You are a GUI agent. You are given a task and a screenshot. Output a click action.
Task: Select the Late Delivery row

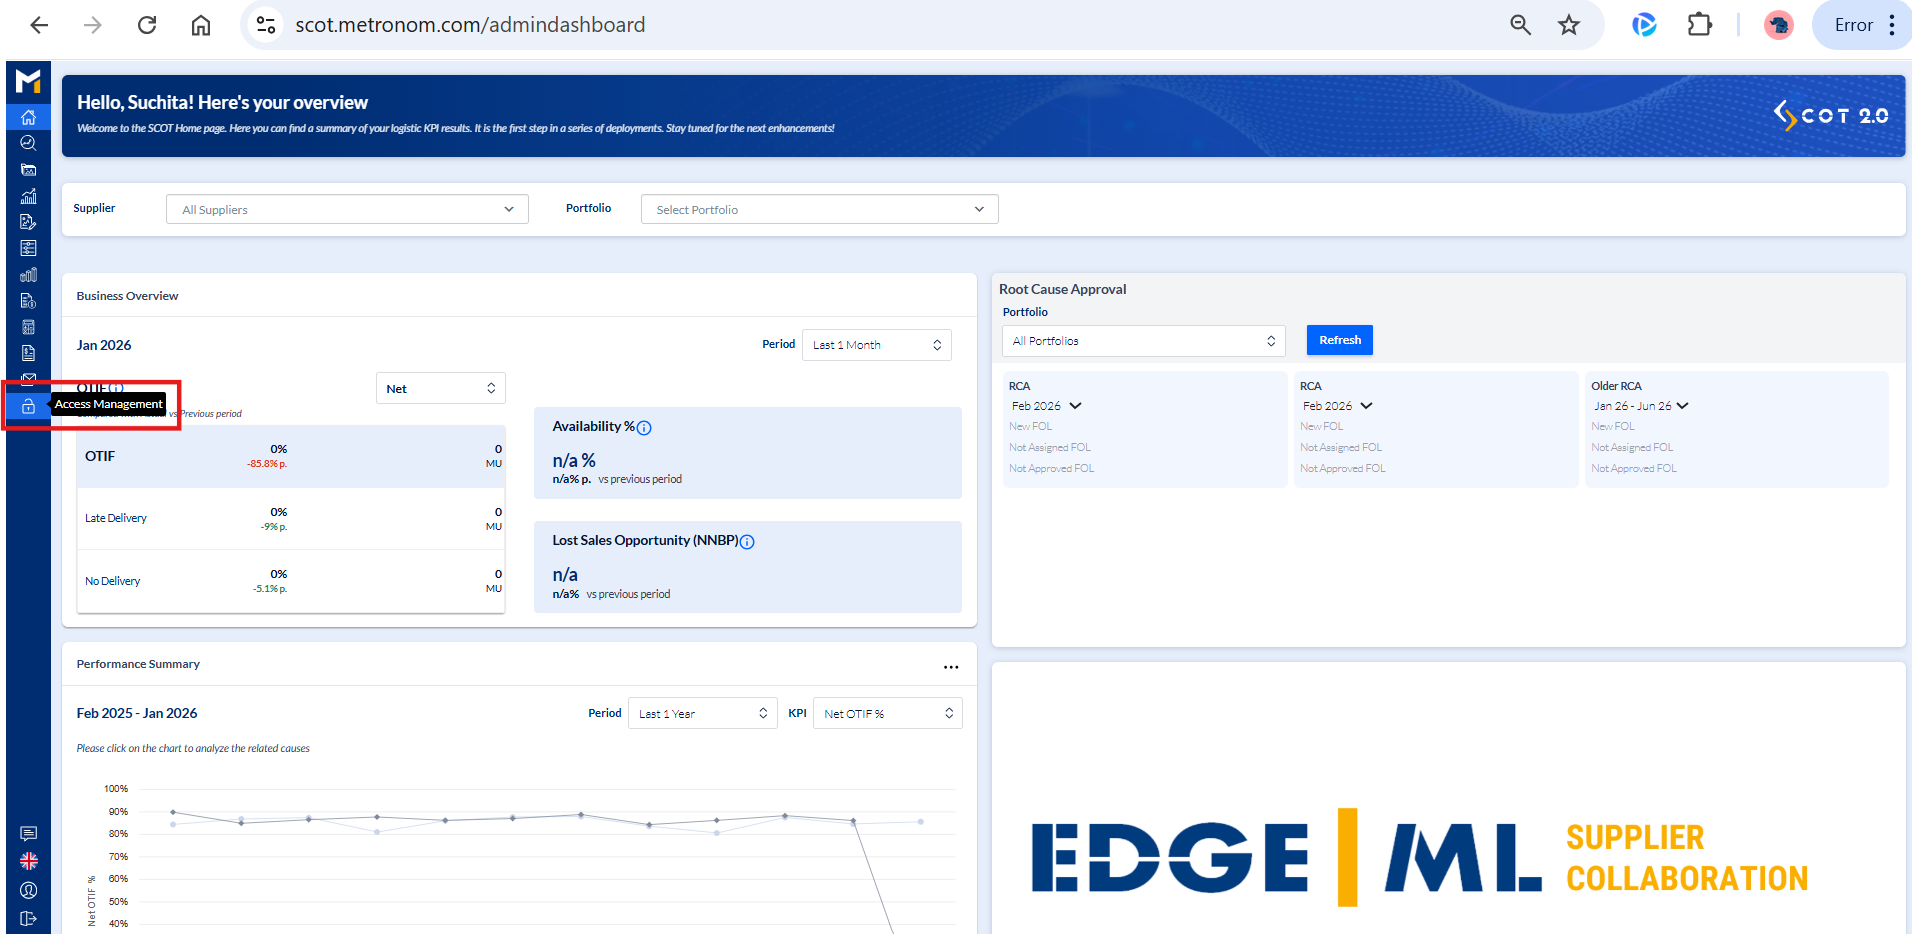(291, 519)
